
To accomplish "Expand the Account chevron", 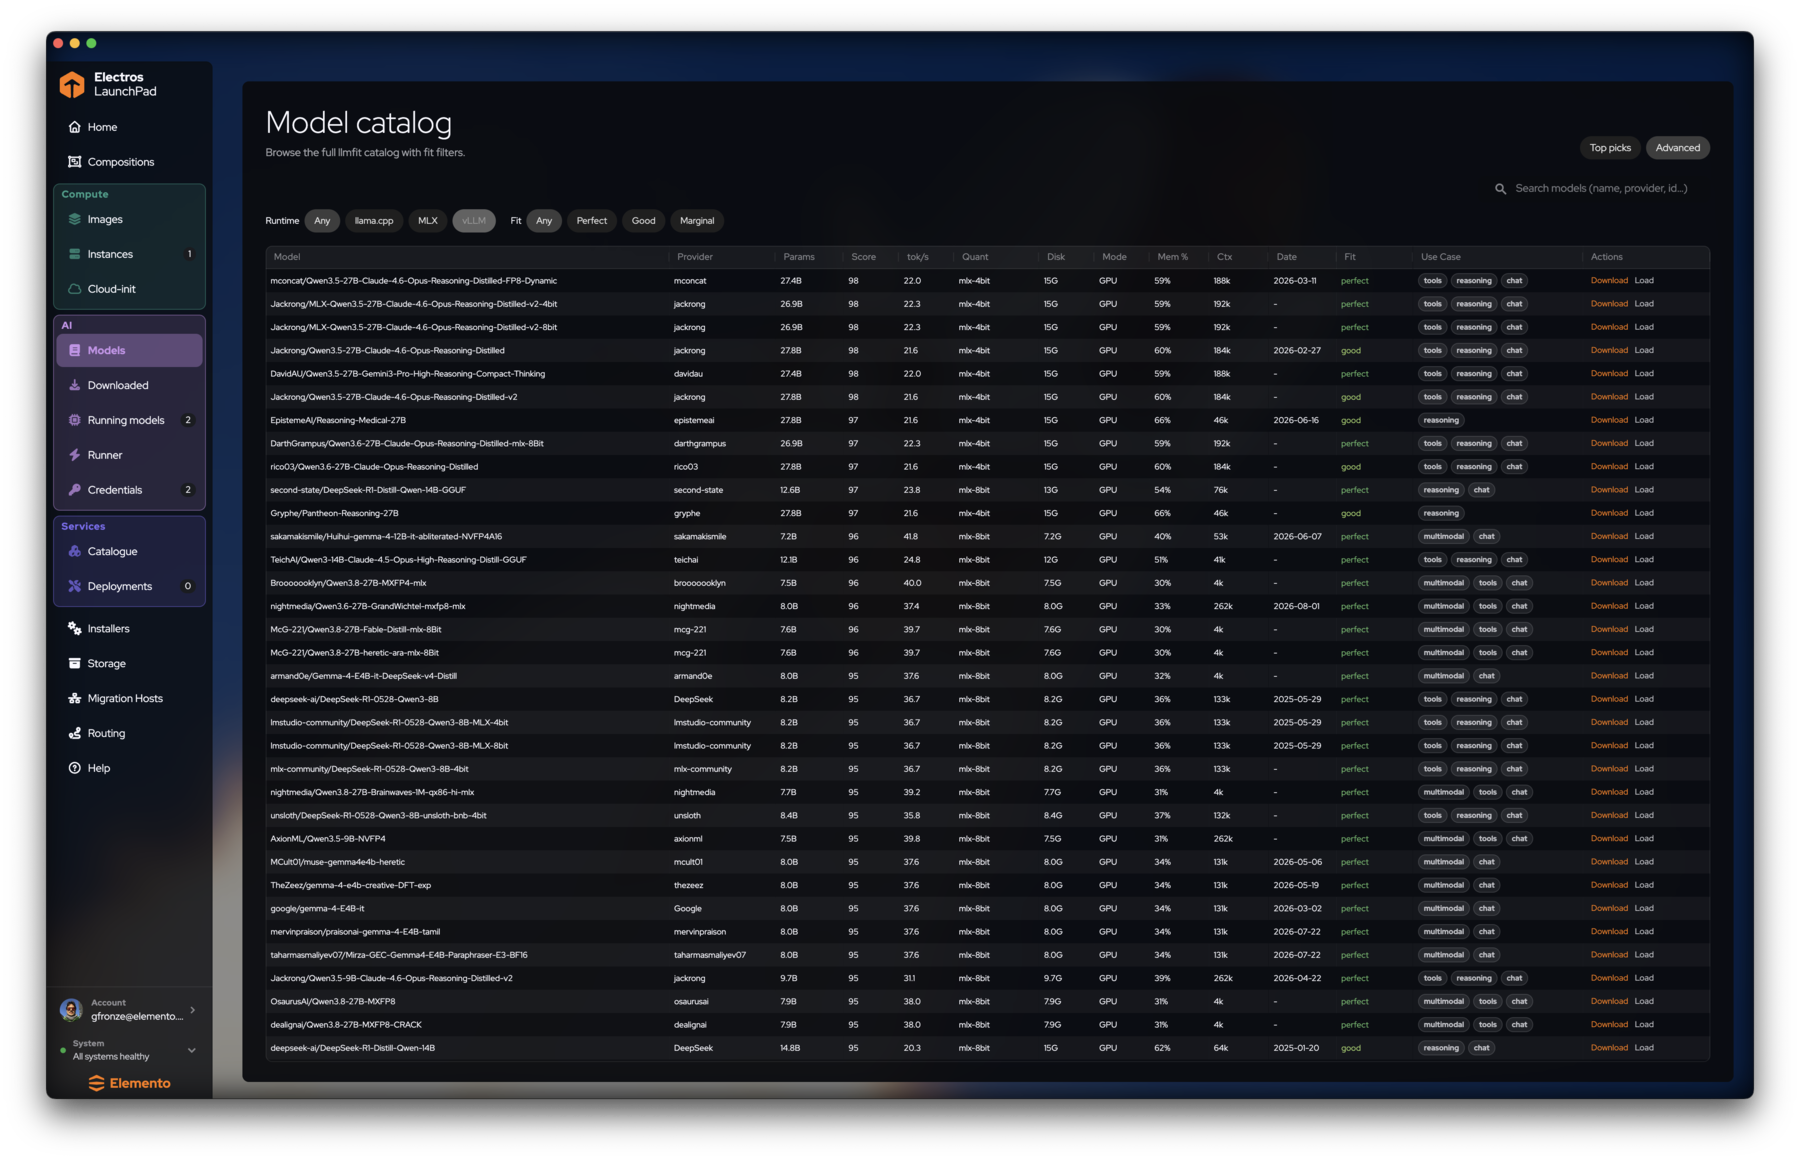I will click(192, 1010).
